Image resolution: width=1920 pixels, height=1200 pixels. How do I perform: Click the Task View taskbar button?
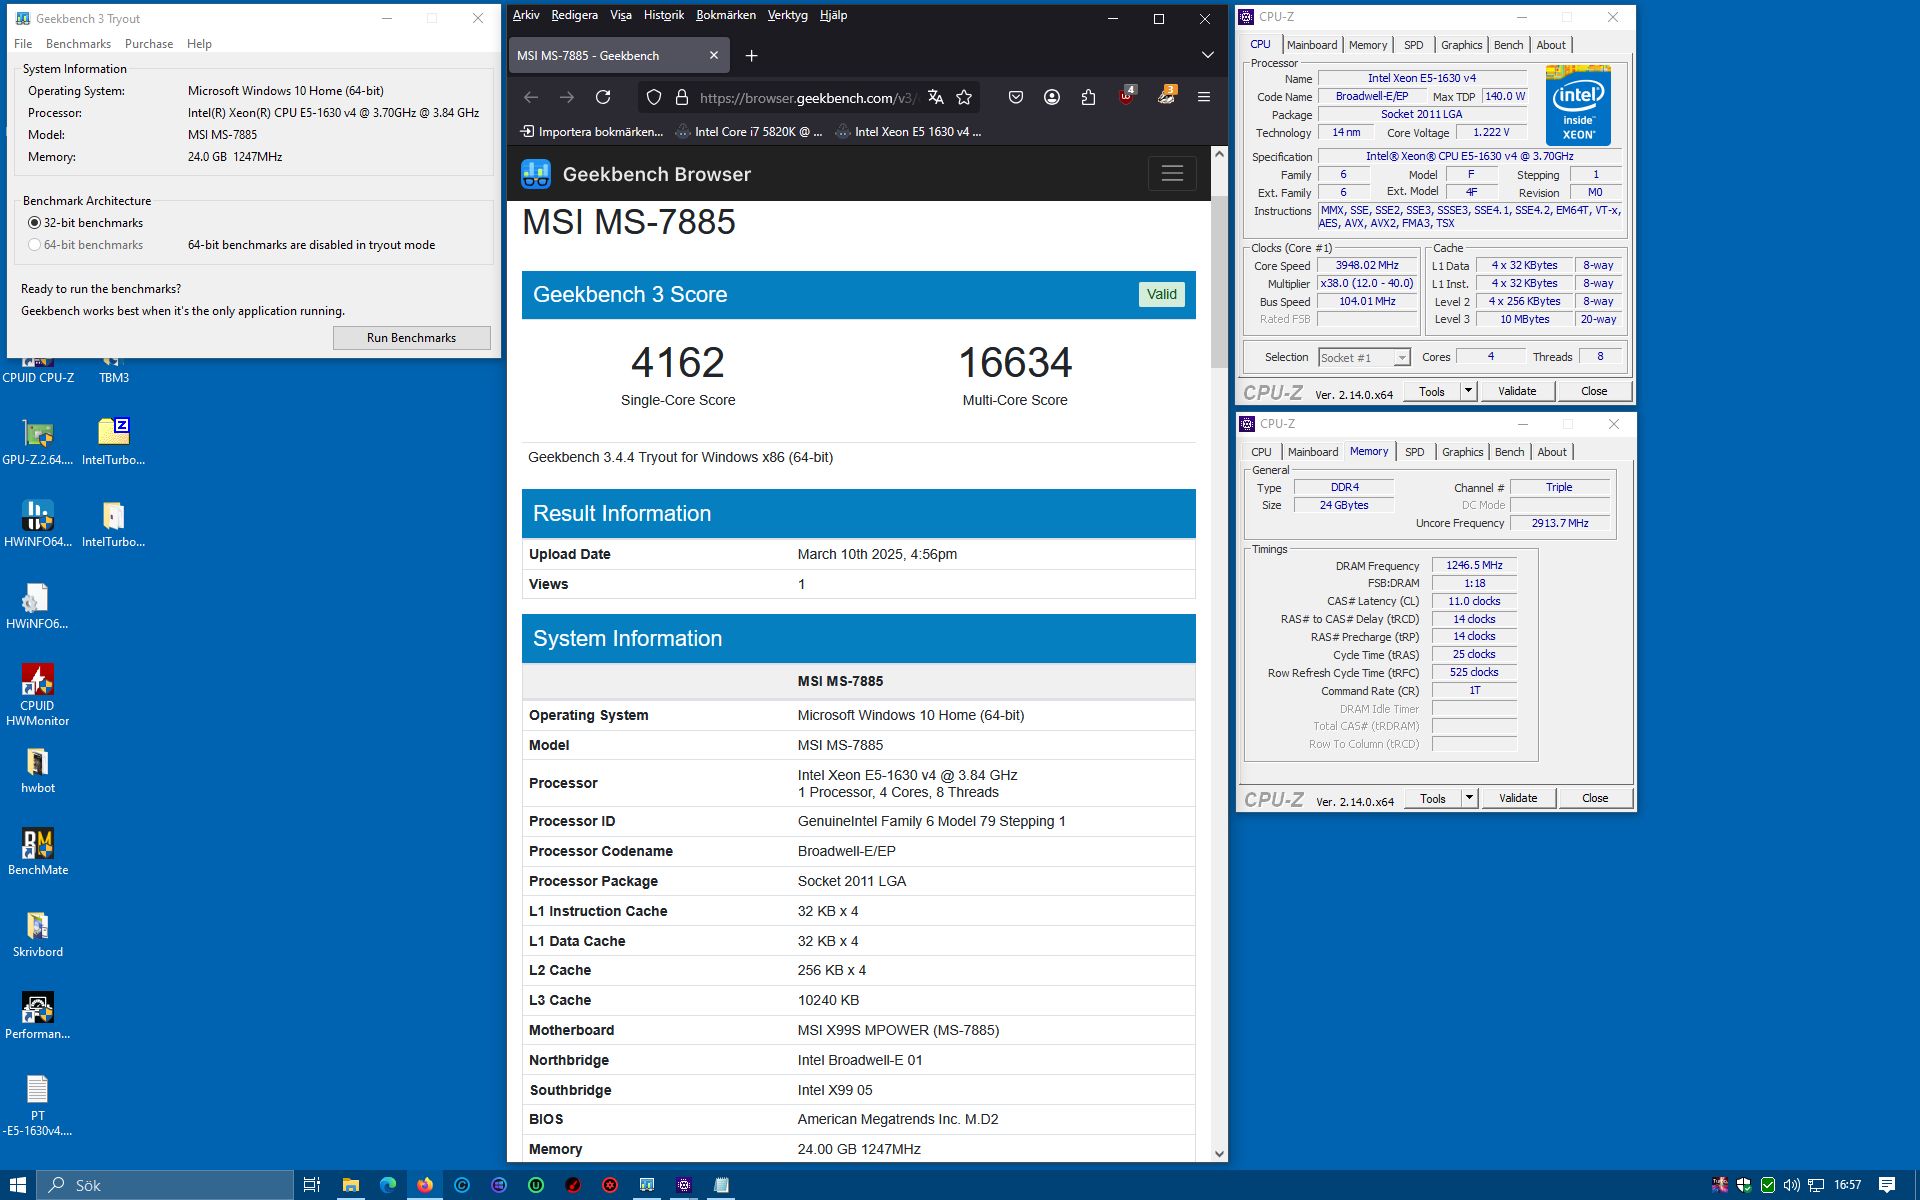click(x=312, y=1185)
